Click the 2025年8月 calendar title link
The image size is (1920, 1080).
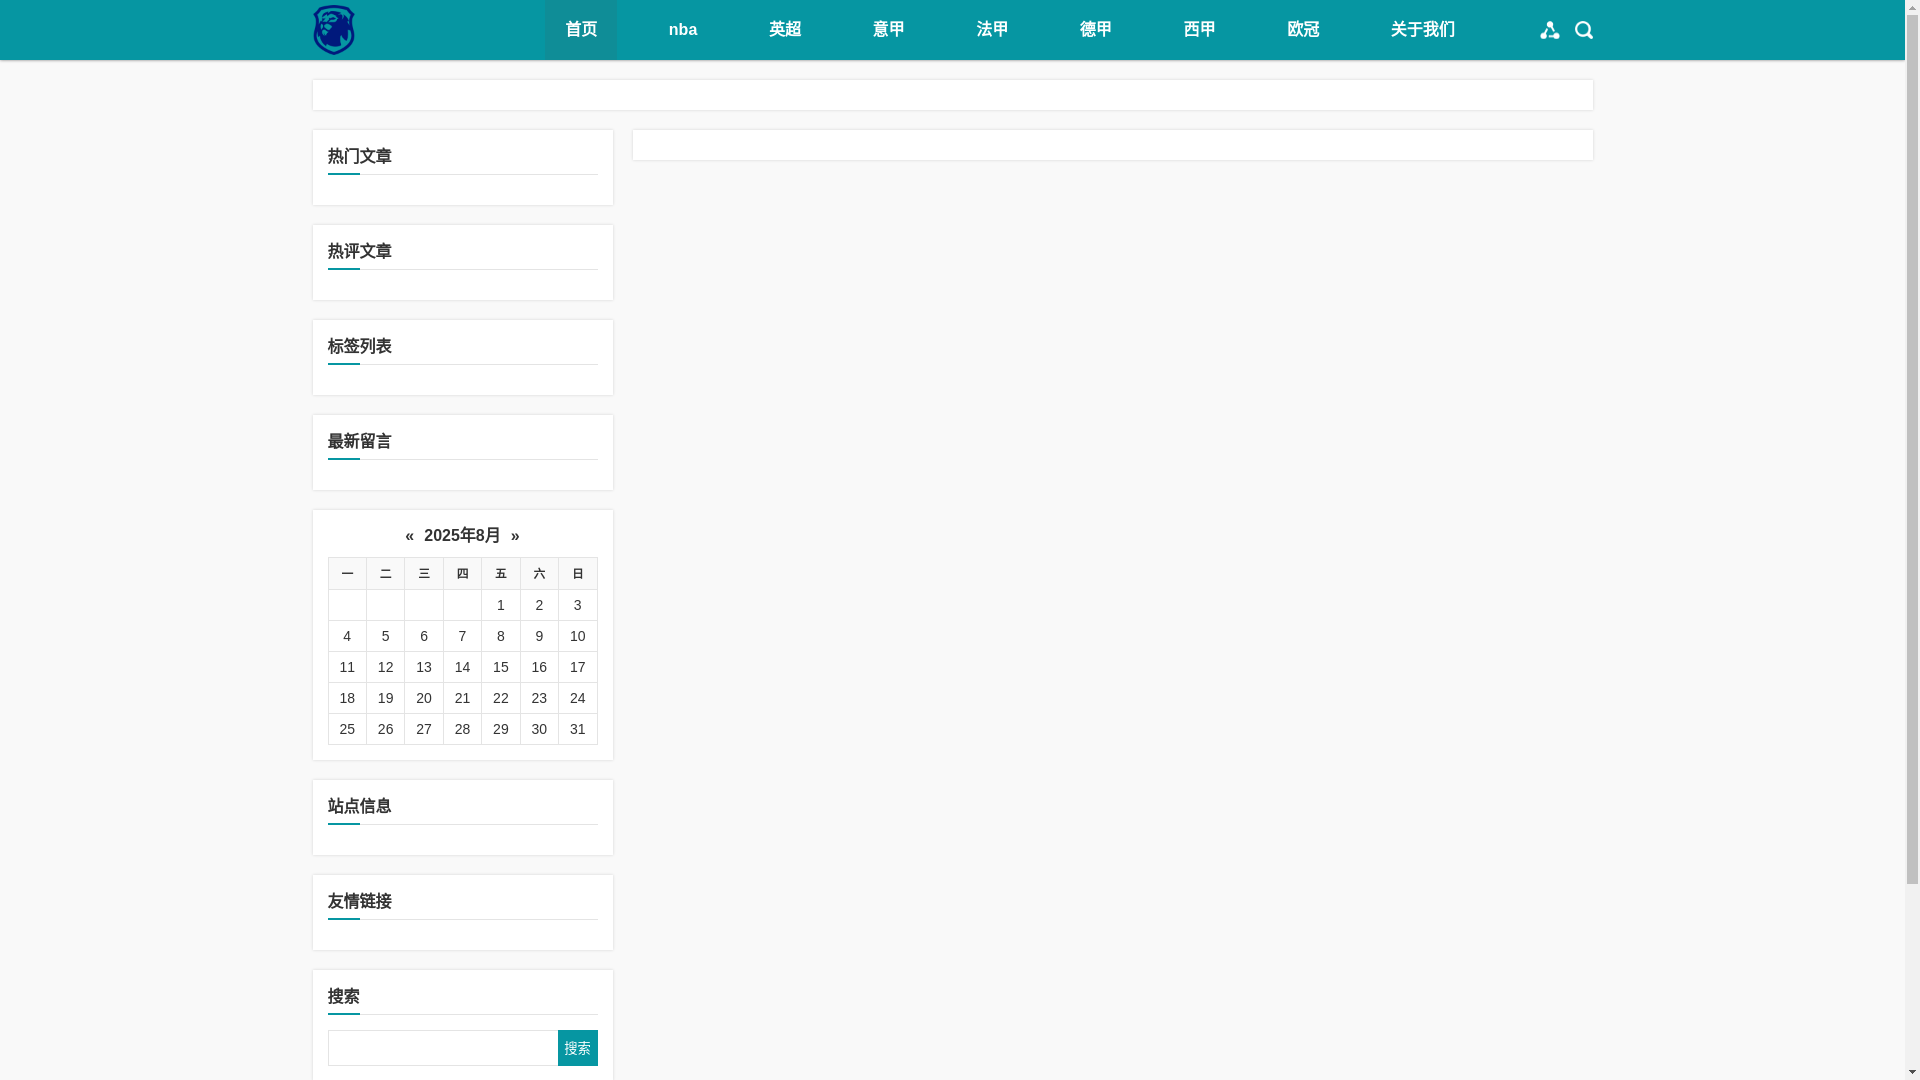(462, 536)
